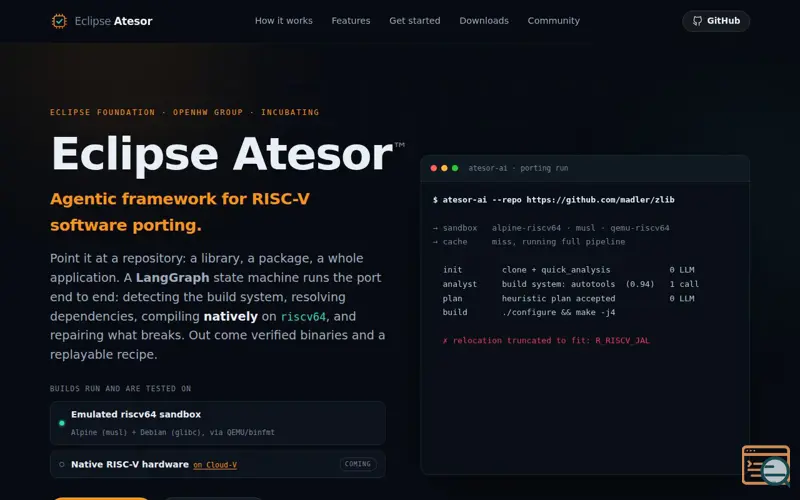Click the relocation truncated error line
Image resolution: width=800 pixels, height=500 pixels.
tap(546, 340)
